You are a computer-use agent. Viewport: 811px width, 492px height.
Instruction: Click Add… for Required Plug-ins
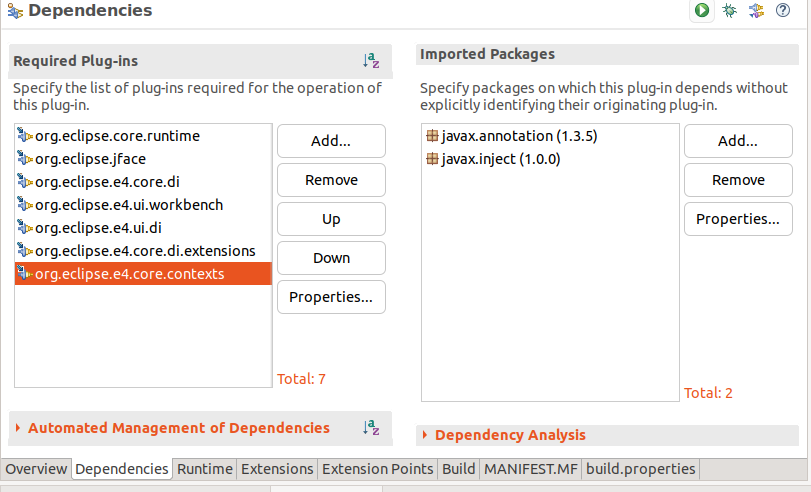point(331,141)
